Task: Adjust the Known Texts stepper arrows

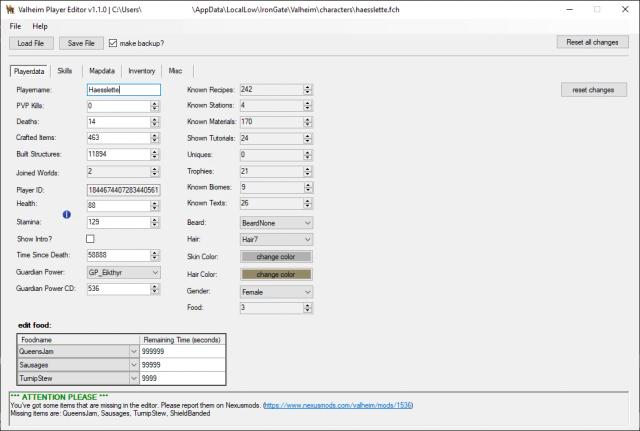Action: point(308,203)
